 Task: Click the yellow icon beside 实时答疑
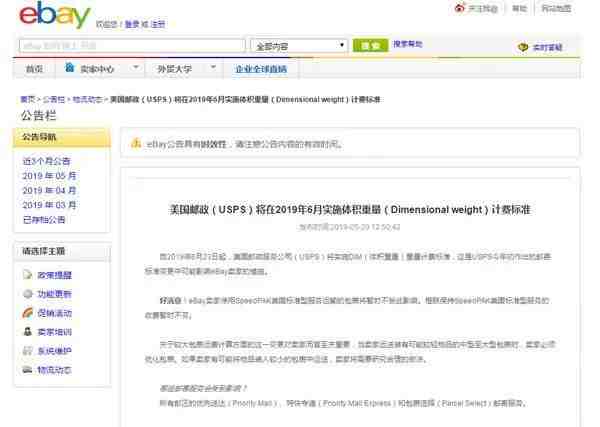click(523, 47)
